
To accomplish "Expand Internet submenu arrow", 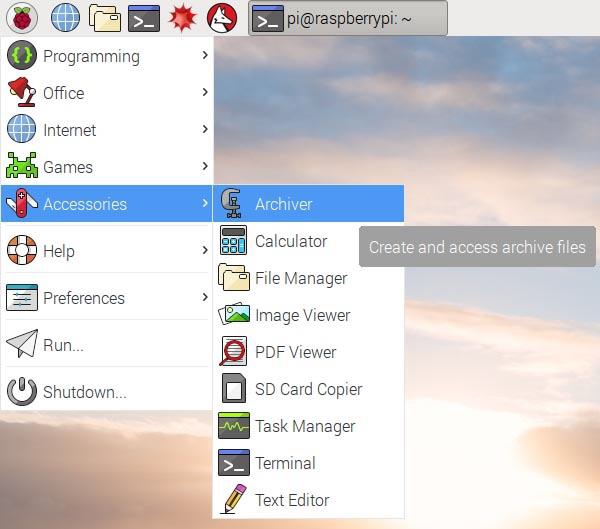I will pyautogui.click(x=205, y=129).
